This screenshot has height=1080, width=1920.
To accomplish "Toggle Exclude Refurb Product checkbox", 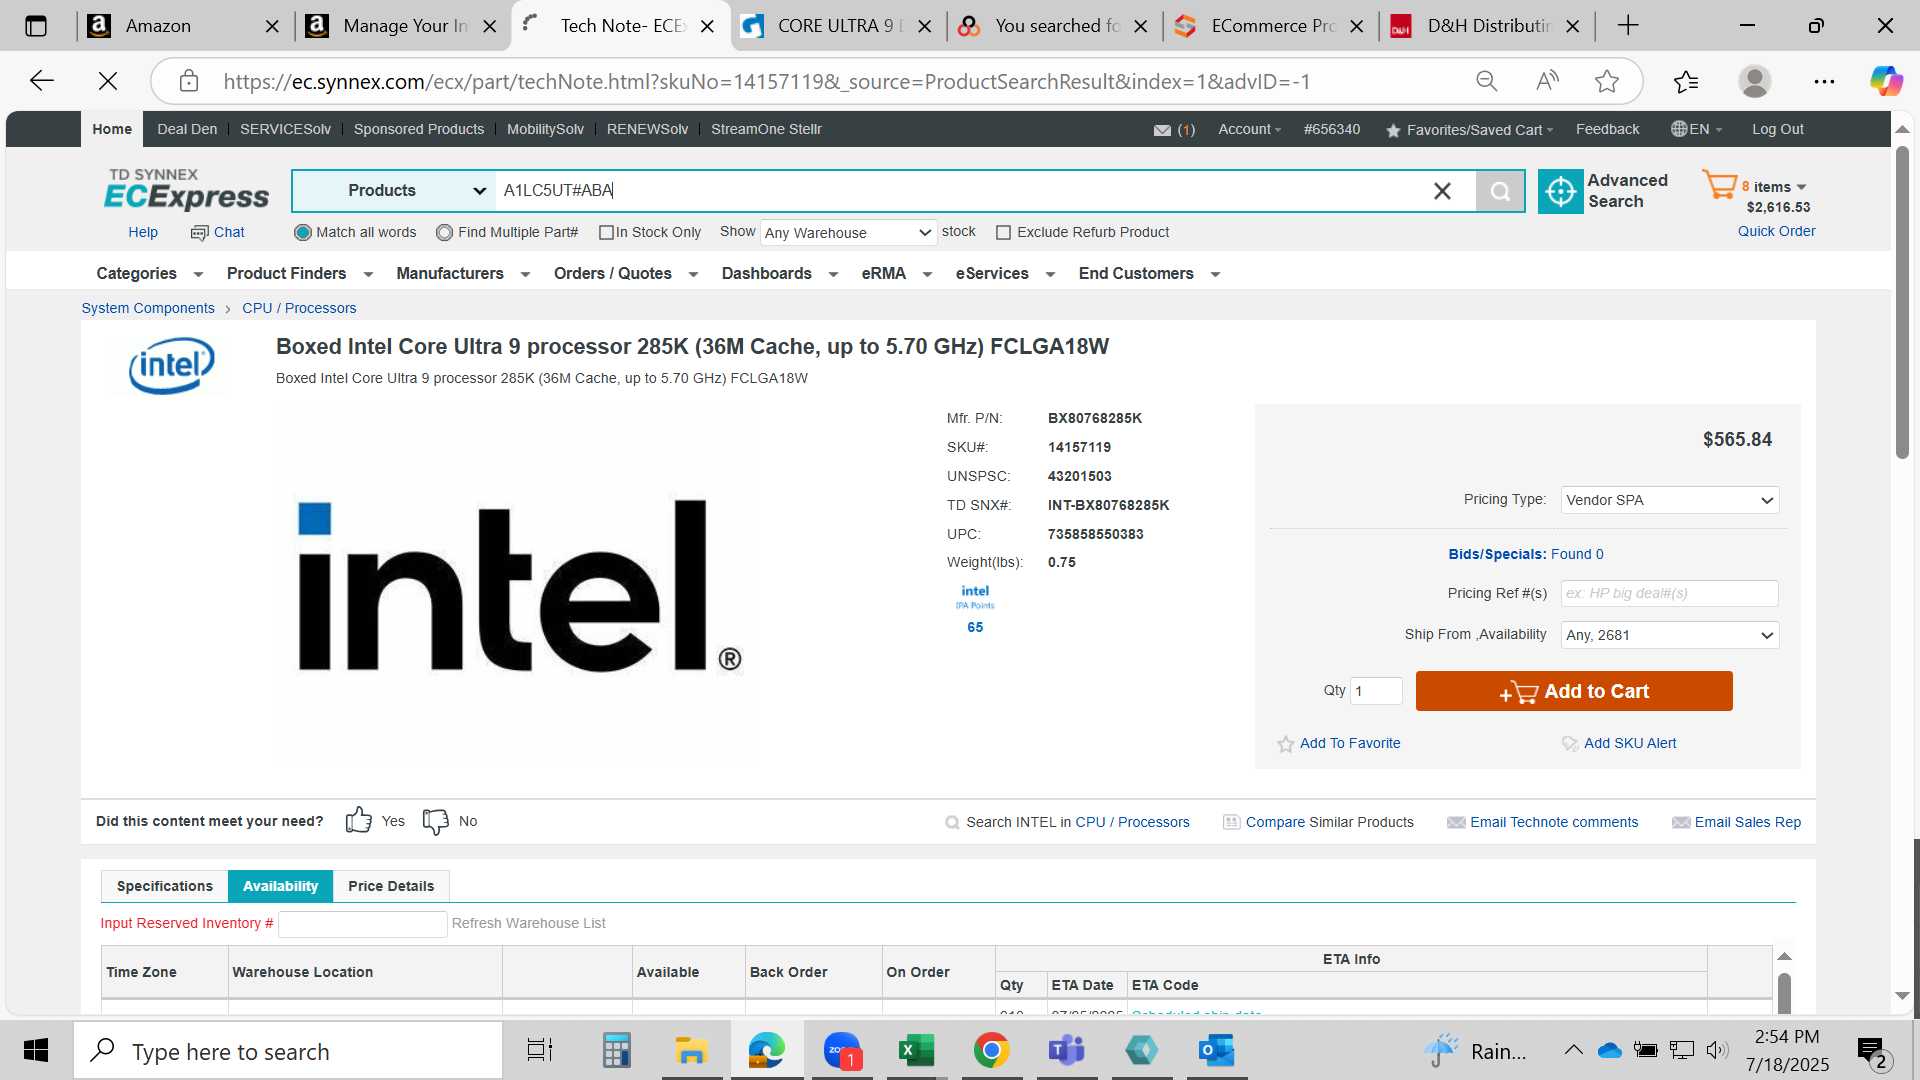I will [1003, 233].
